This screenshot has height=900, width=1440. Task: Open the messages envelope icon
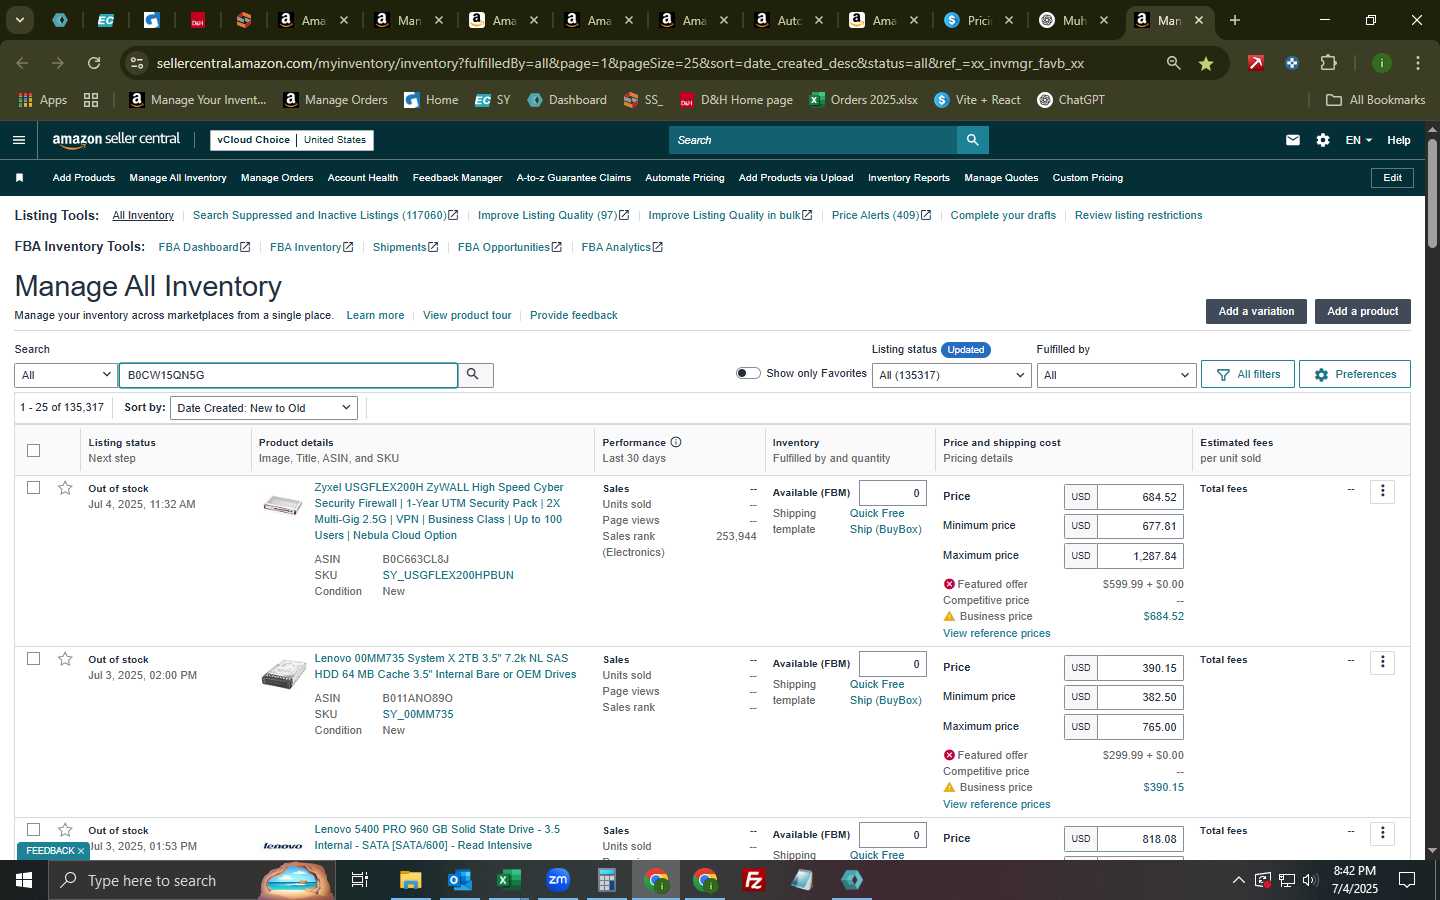click(1293, 140)
